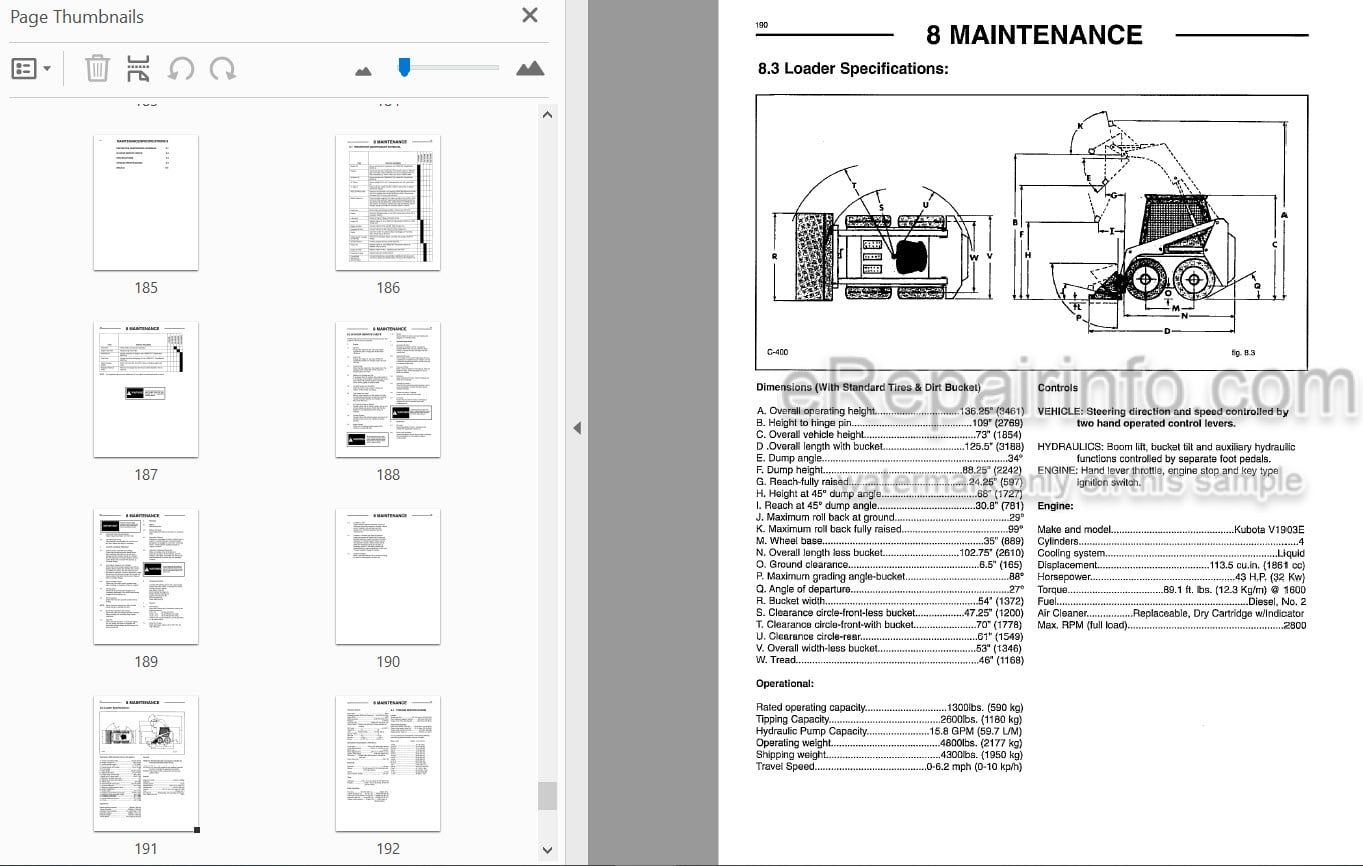Click the '8.3 Loader Specifications:' heading
The height and width of the screenshot is (866, 1363).
[x=853, y=69]
